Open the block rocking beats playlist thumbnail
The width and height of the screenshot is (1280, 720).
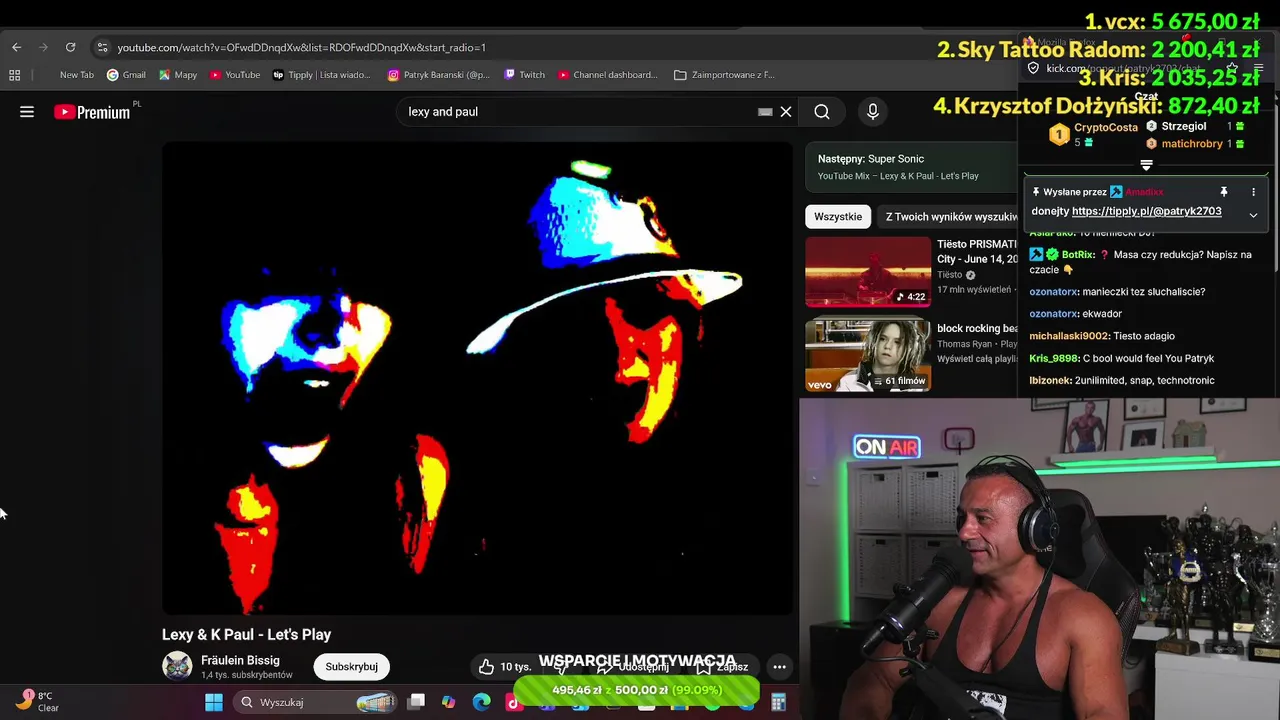pos(868,356)
